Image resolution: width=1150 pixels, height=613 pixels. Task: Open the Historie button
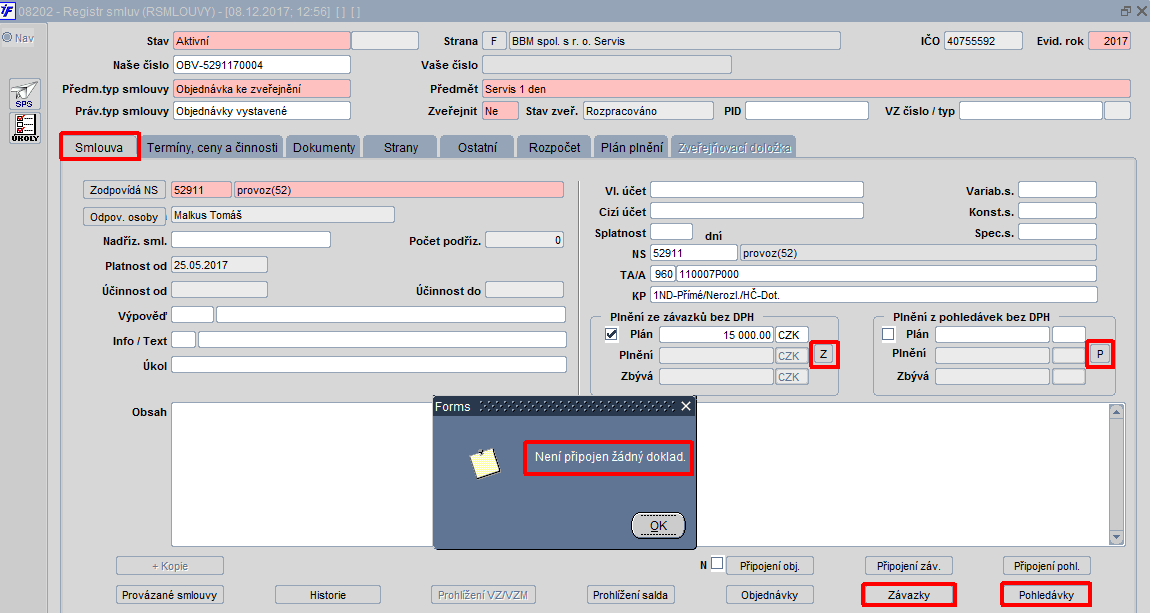pos(328,595)
